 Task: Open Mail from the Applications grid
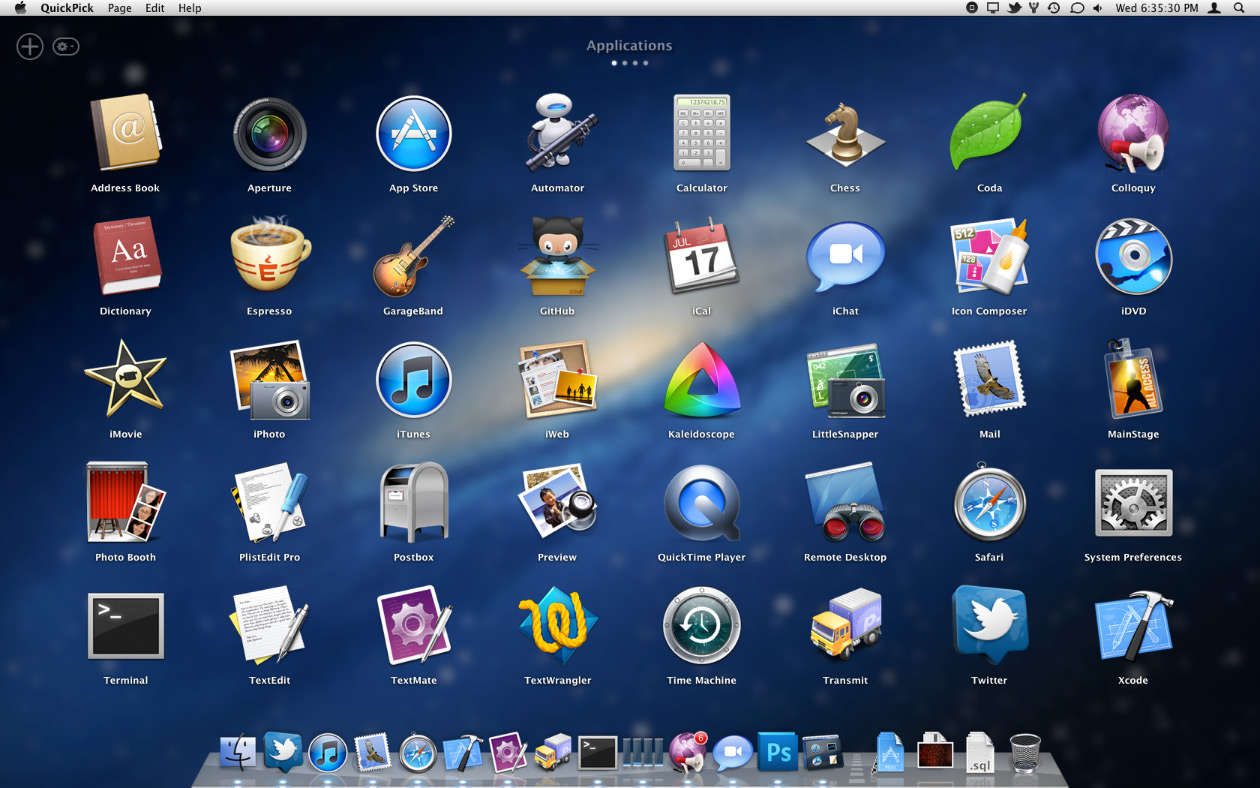[x=989, y=380]
